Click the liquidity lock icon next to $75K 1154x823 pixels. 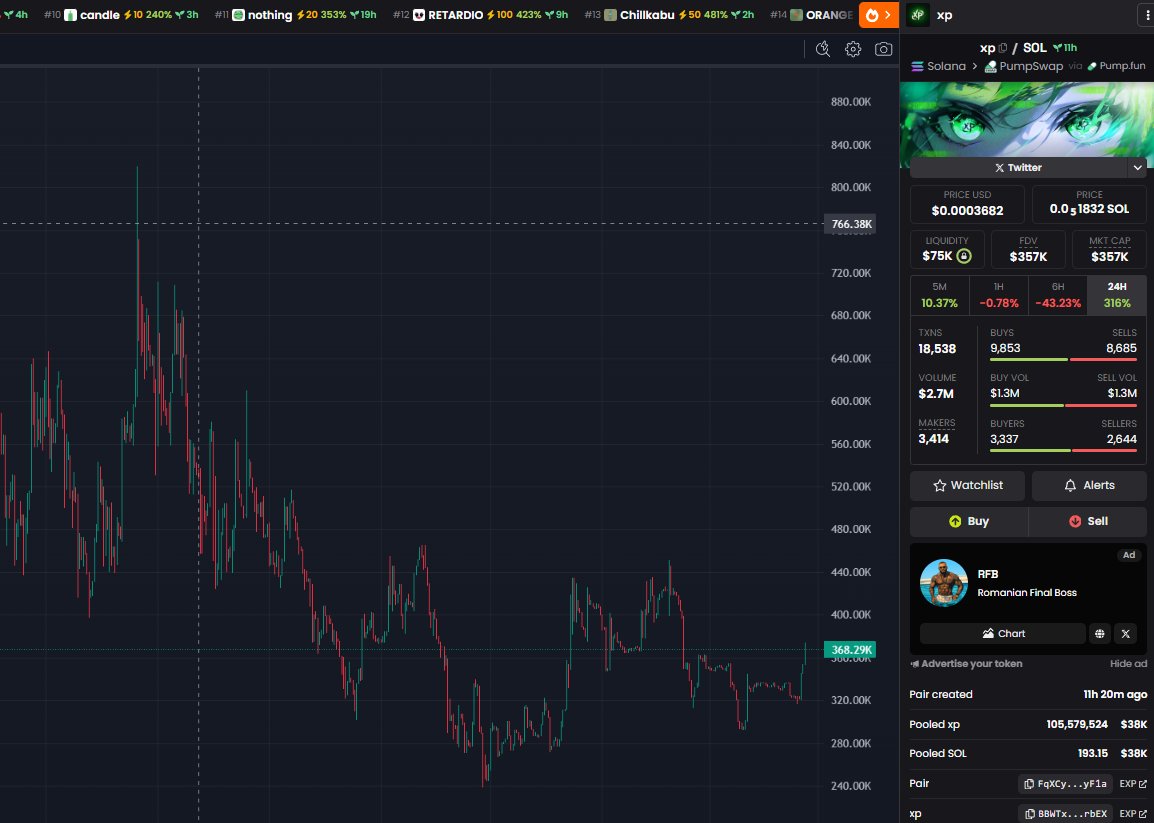coord(964,256)
